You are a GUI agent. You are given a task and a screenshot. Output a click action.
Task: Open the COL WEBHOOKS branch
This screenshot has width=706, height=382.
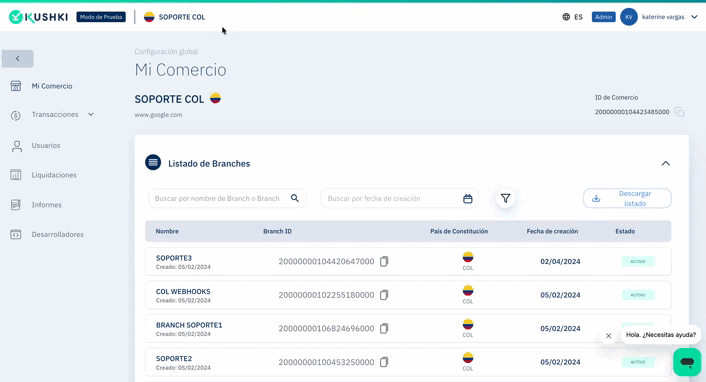(x=183, y=291)
